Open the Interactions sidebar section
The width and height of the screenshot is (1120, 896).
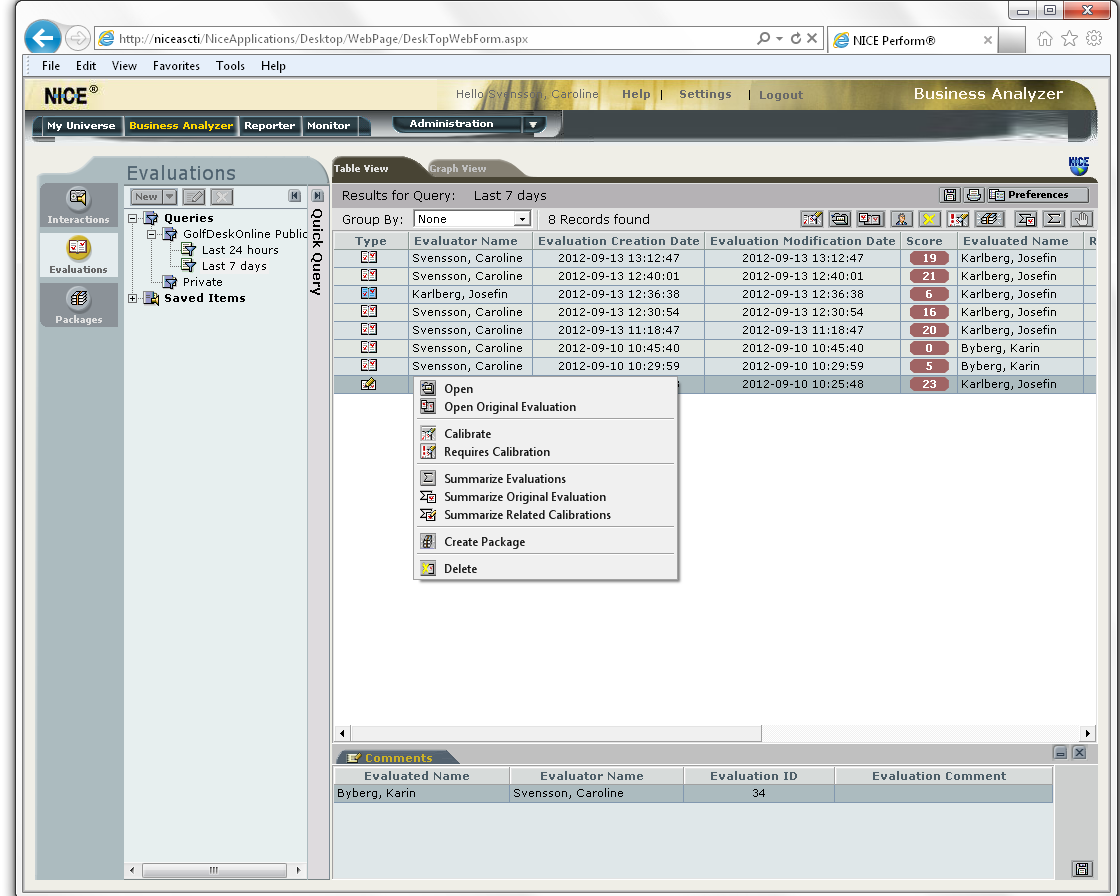78,204
